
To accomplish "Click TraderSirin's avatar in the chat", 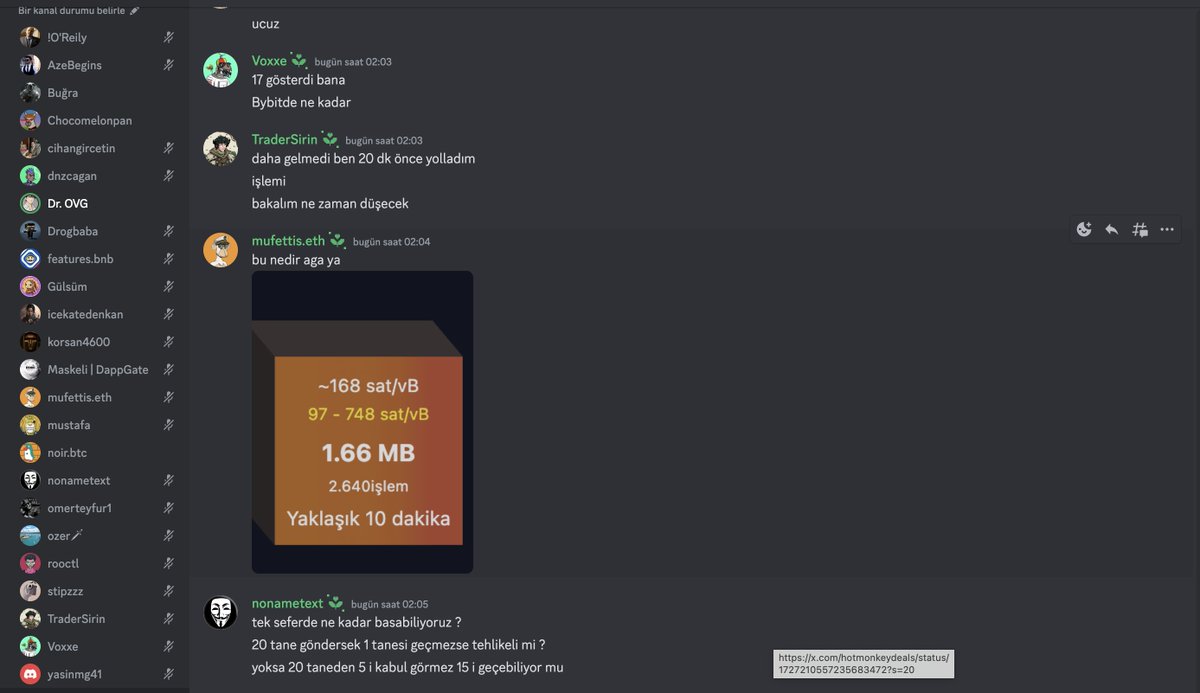I will [x=221, y=149].
